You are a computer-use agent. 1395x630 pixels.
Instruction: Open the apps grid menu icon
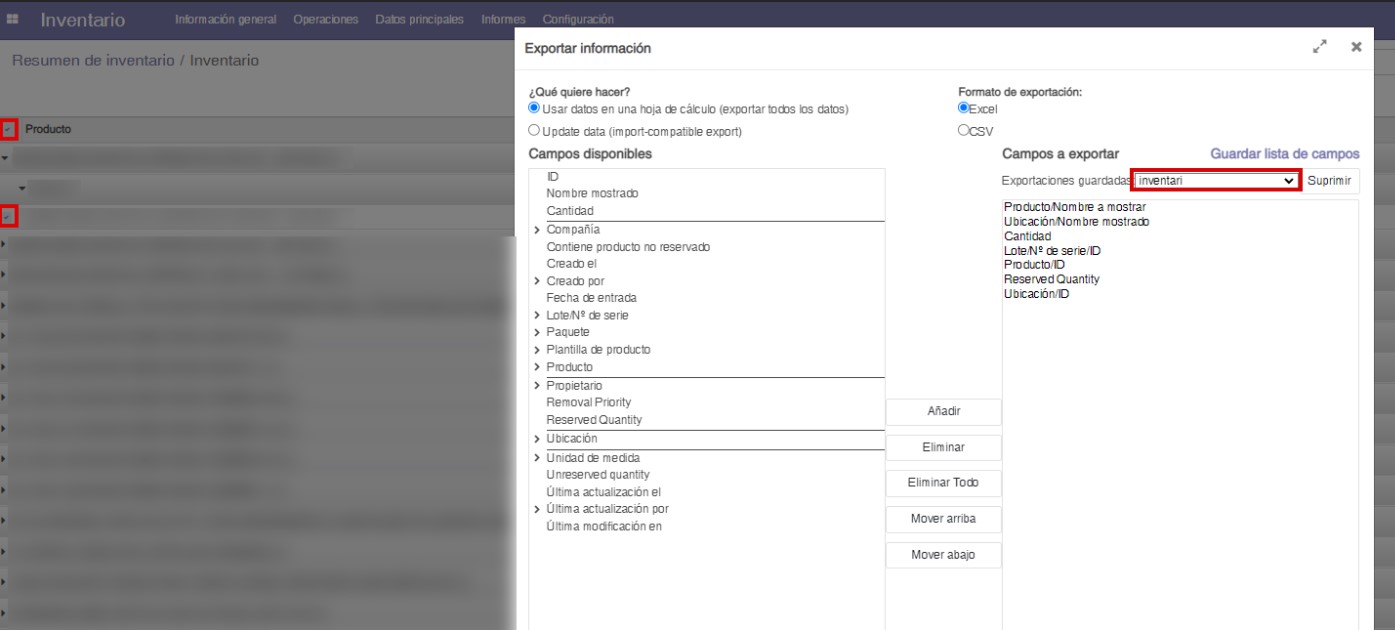coord(13,20)
